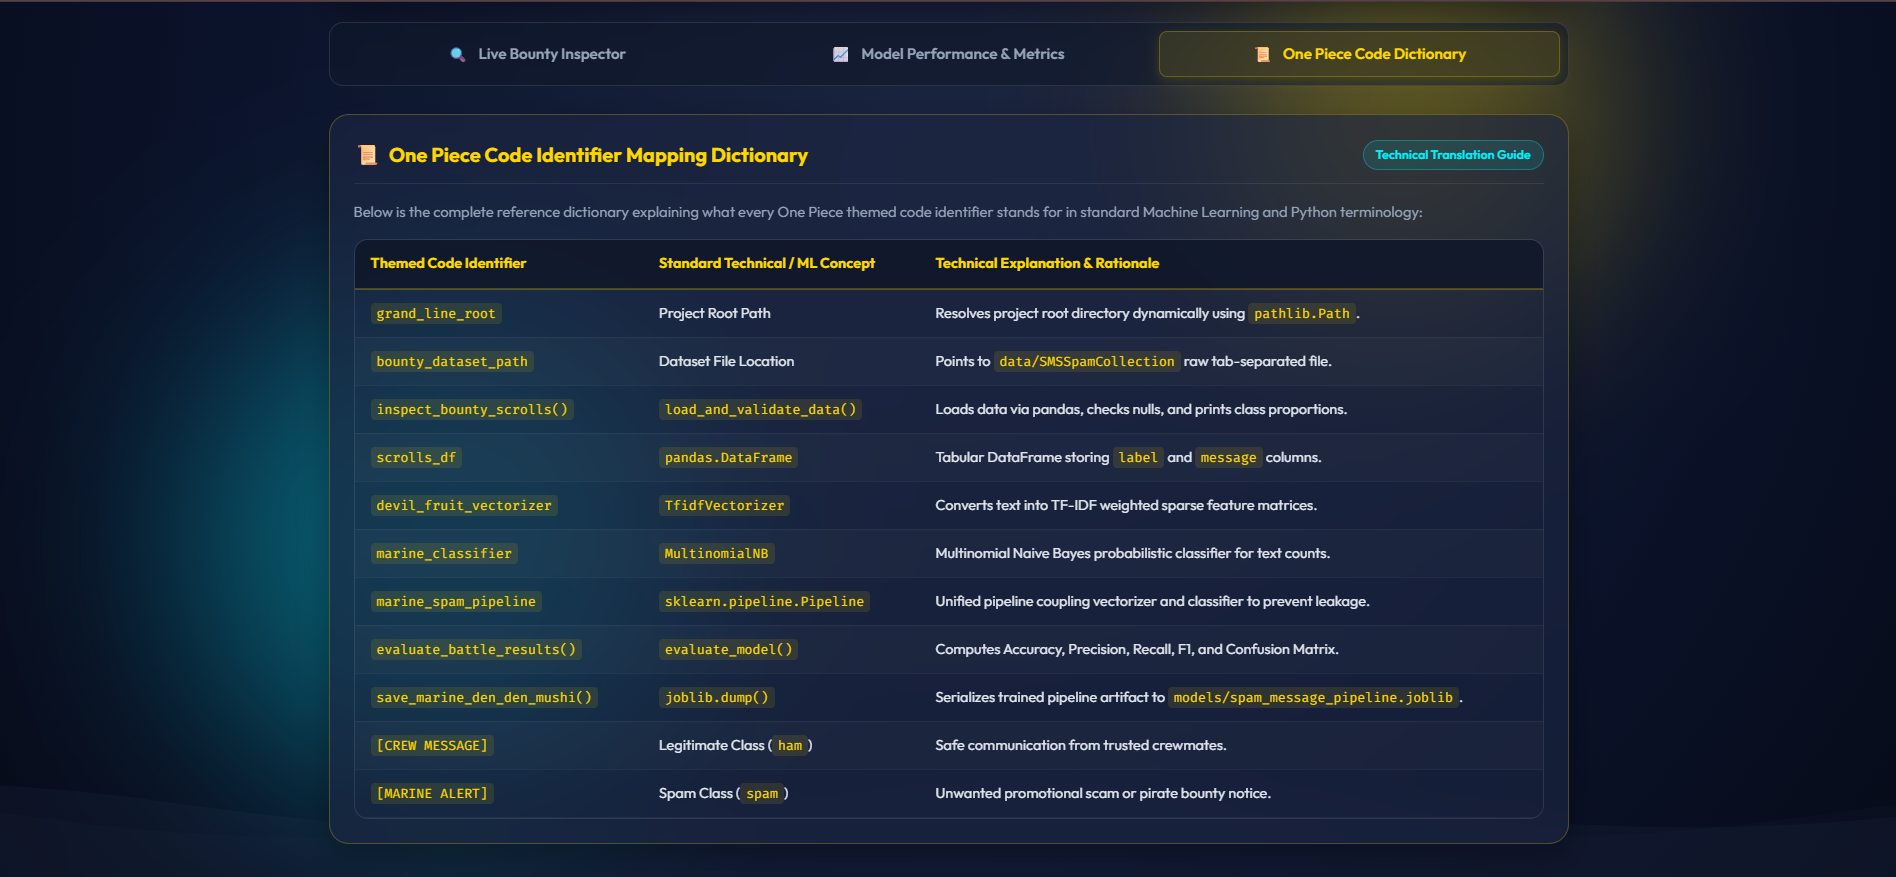Click the models/spam_message_pipeline.joblib code chip
This screenshot has height=877, width=1896.
(1313, 697)
